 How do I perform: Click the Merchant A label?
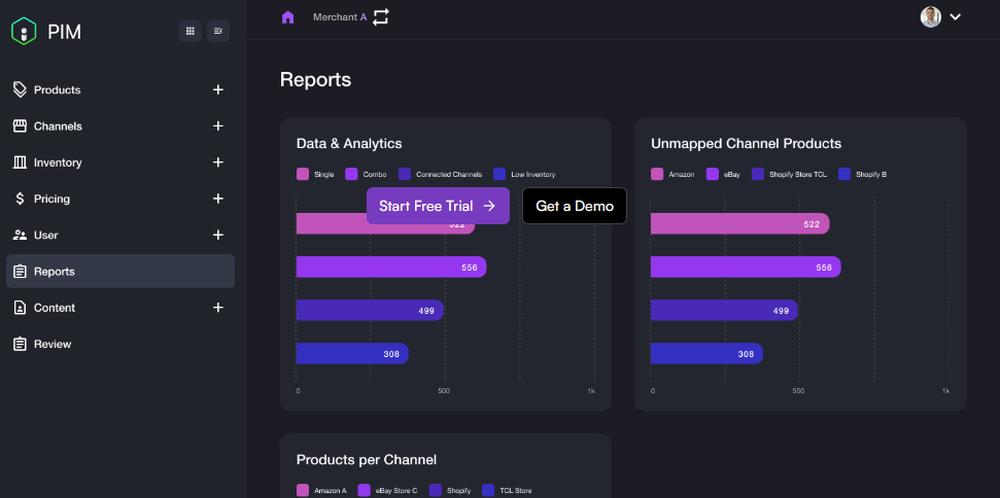click(x=340, y=17)
